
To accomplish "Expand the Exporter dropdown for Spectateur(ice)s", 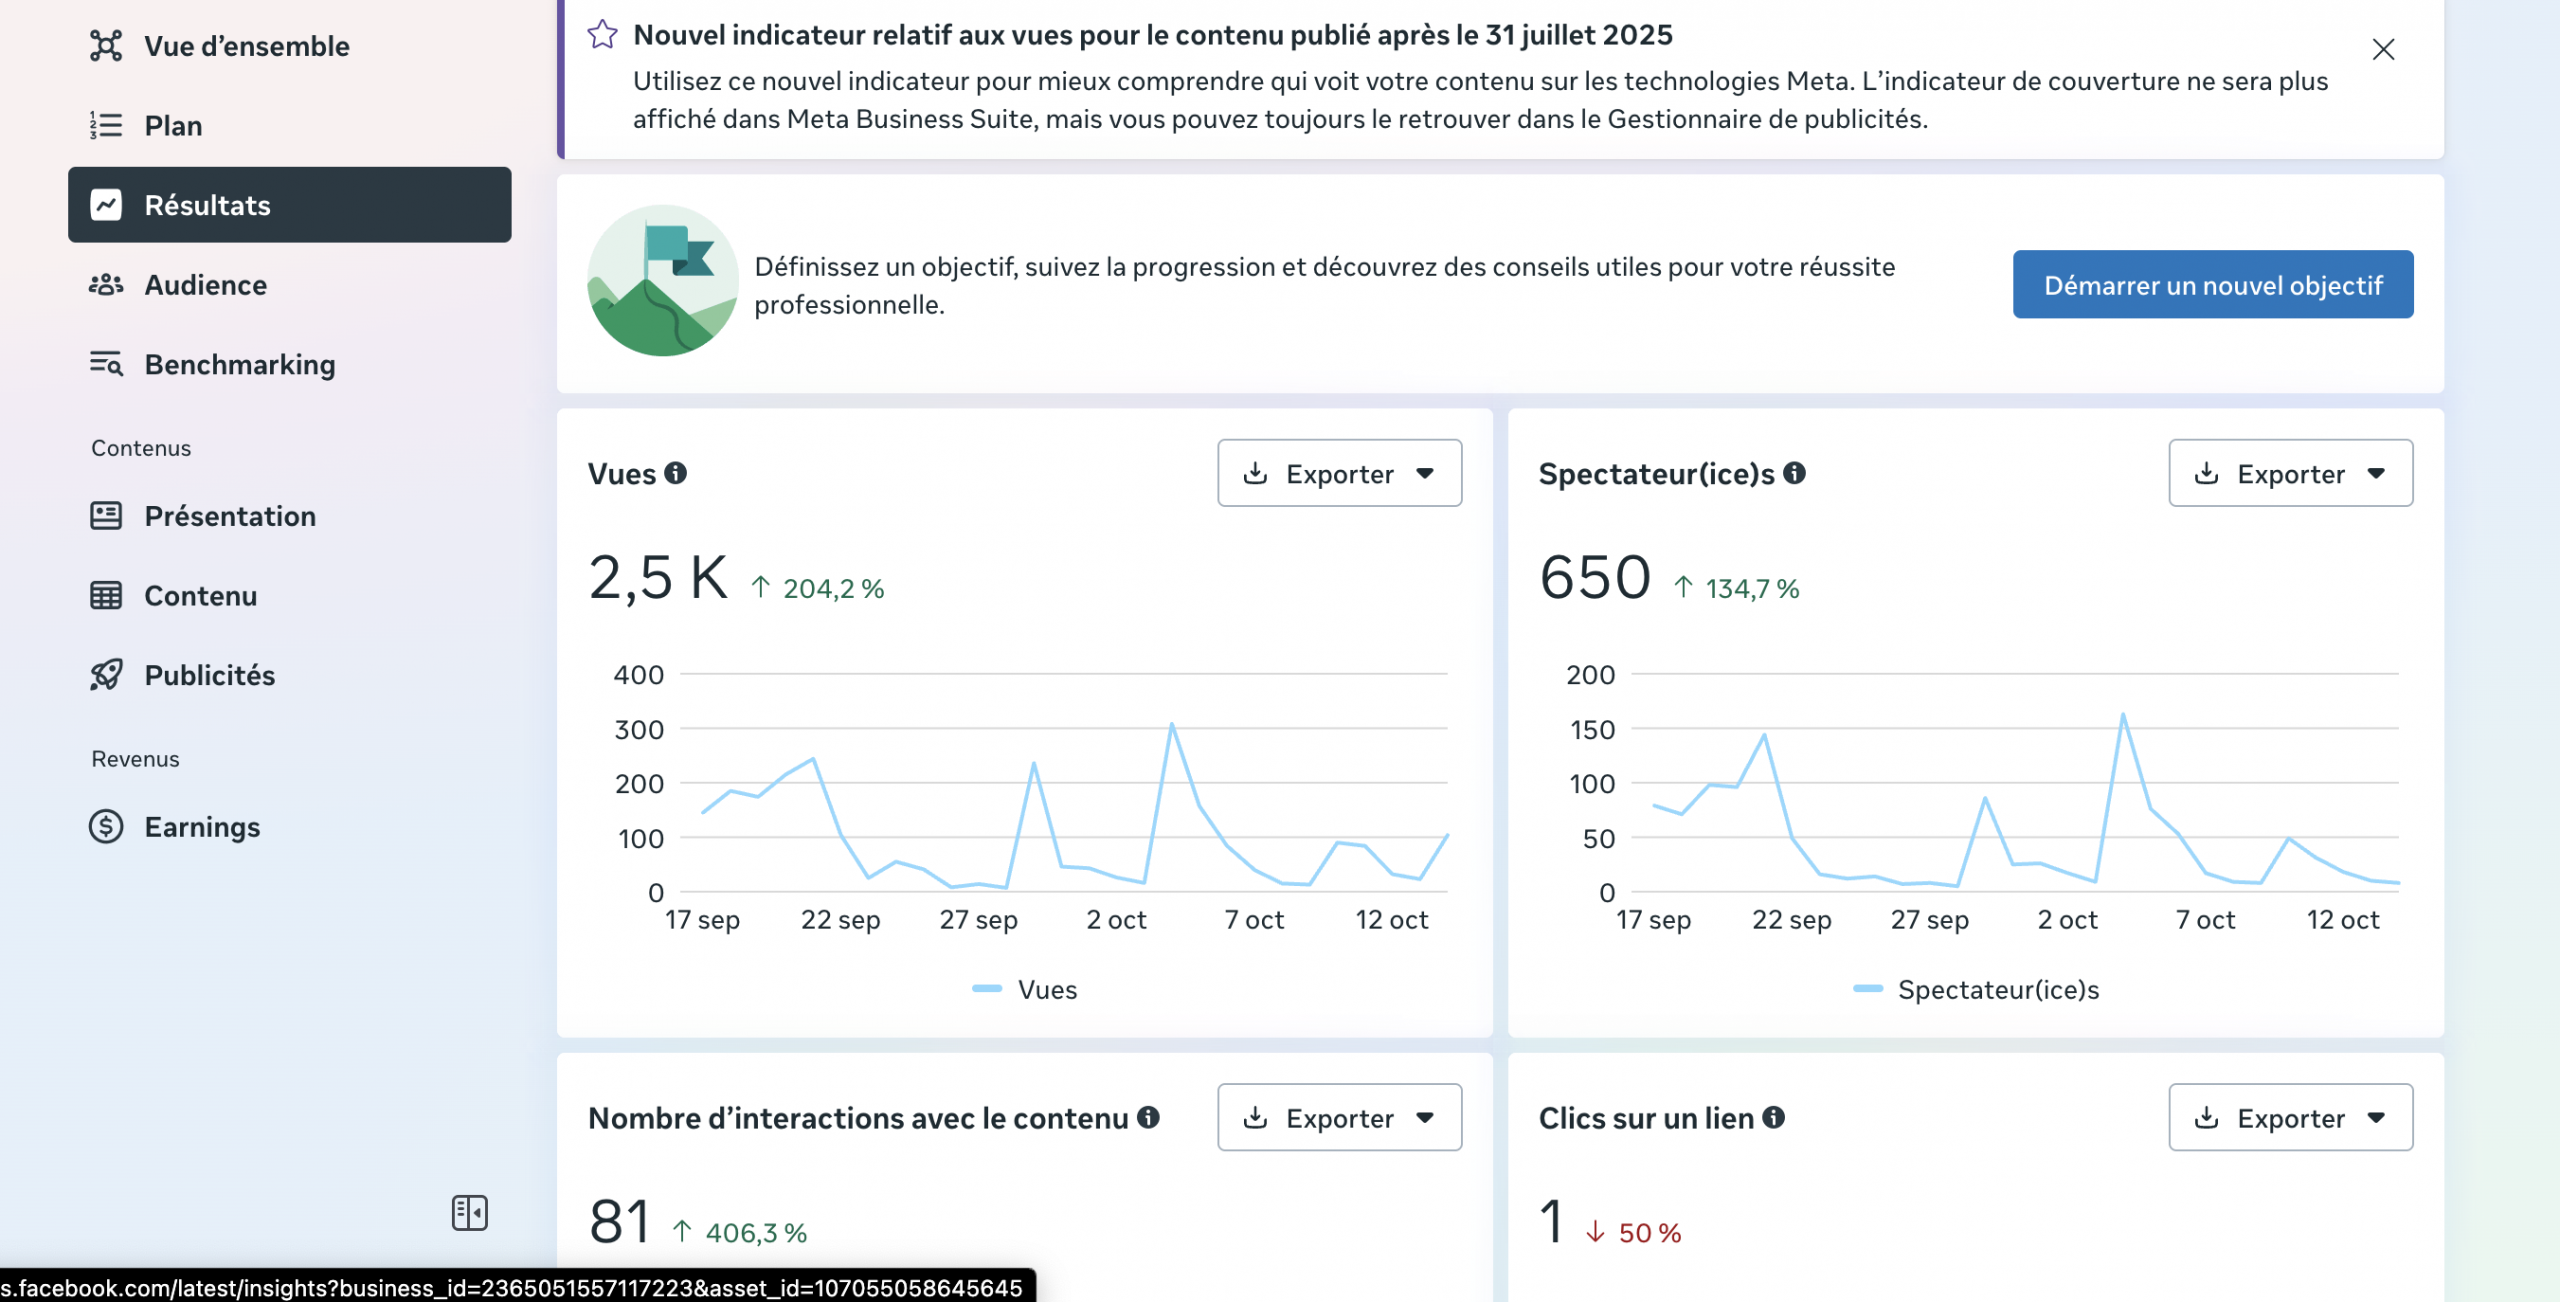I will click(x=2290, y=473).
